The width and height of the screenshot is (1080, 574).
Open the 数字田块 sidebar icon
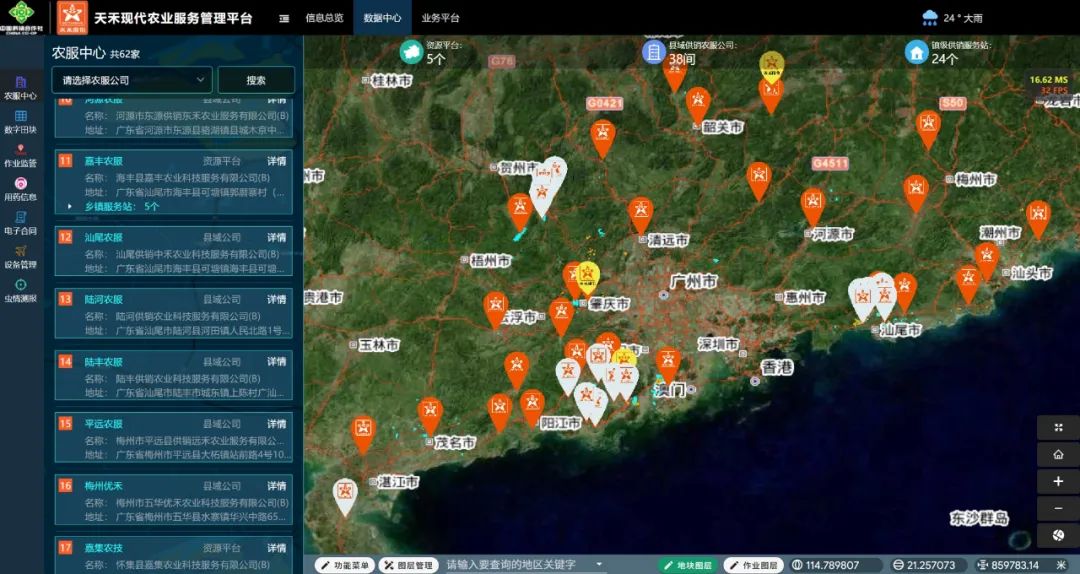(20, 121)
